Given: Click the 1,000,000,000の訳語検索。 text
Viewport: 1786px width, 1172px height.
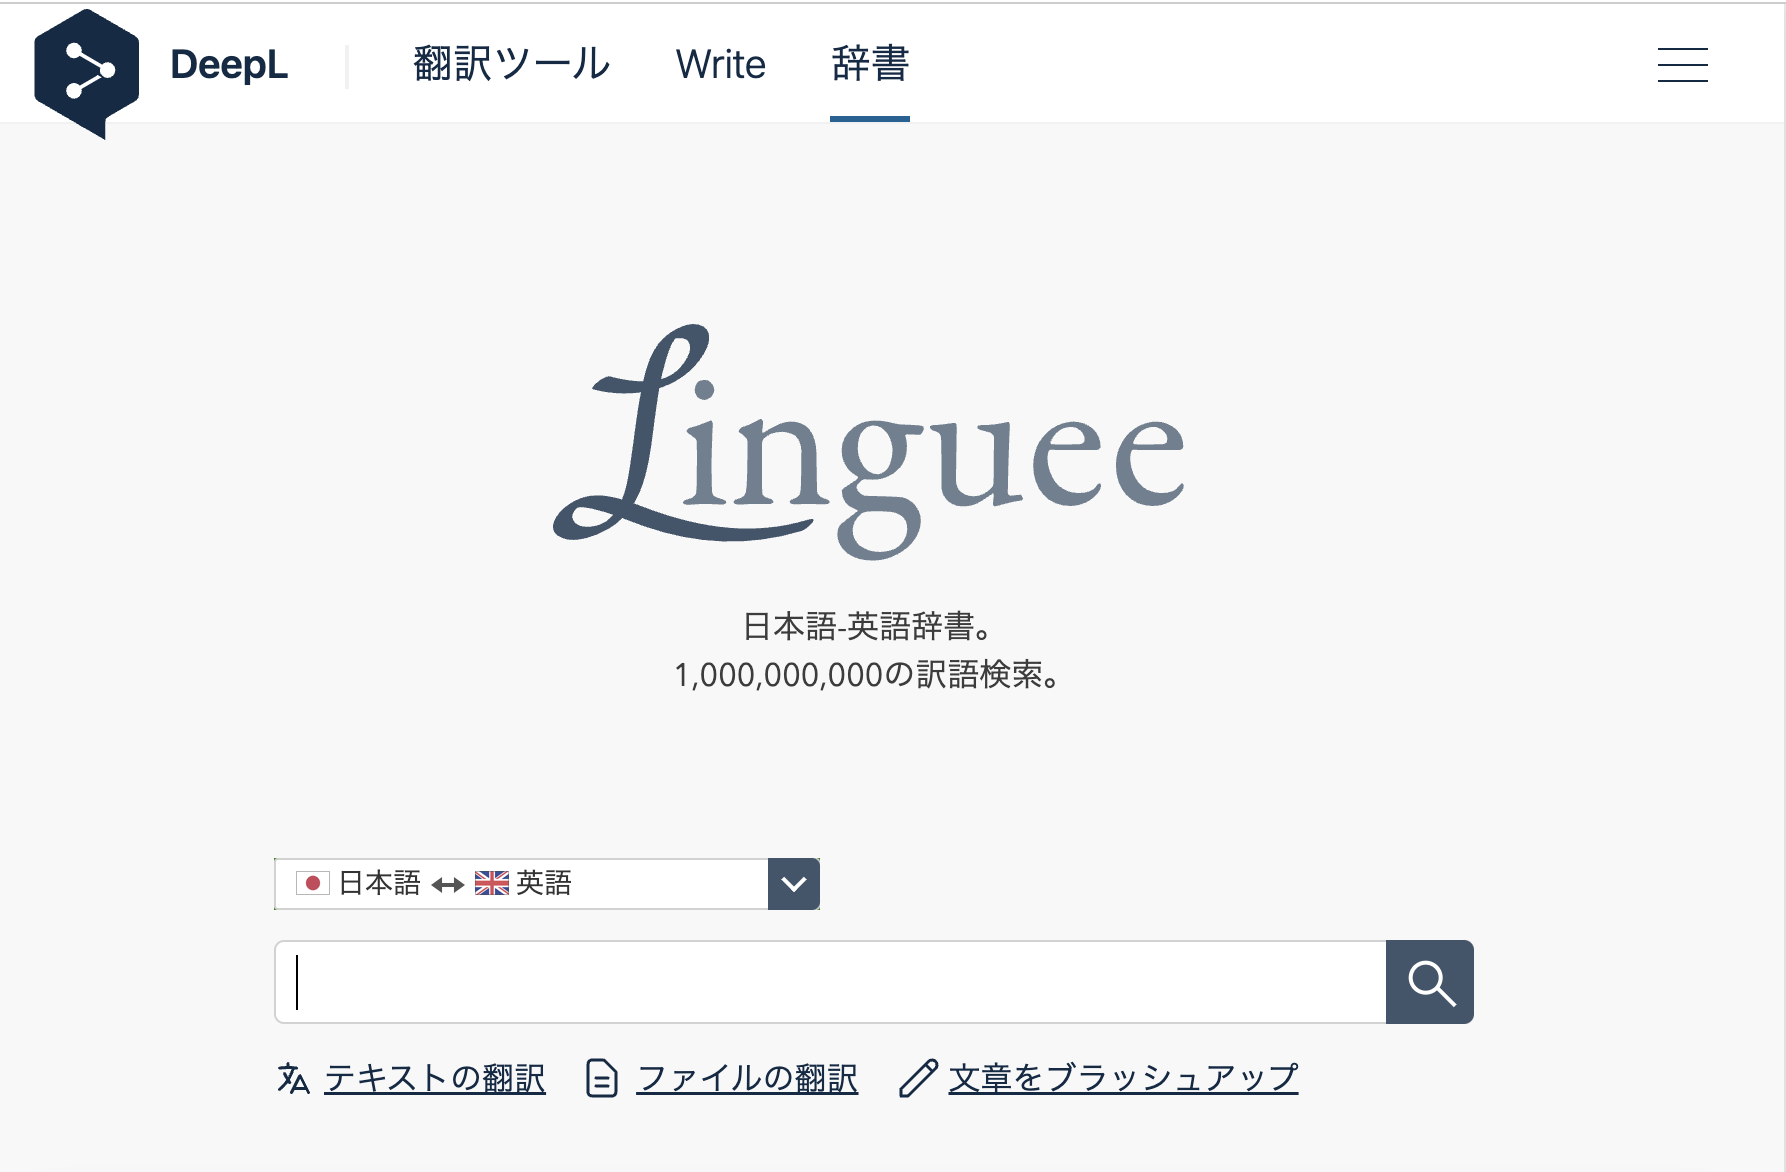Looking at the screenshot, I should tap(869, 675).
